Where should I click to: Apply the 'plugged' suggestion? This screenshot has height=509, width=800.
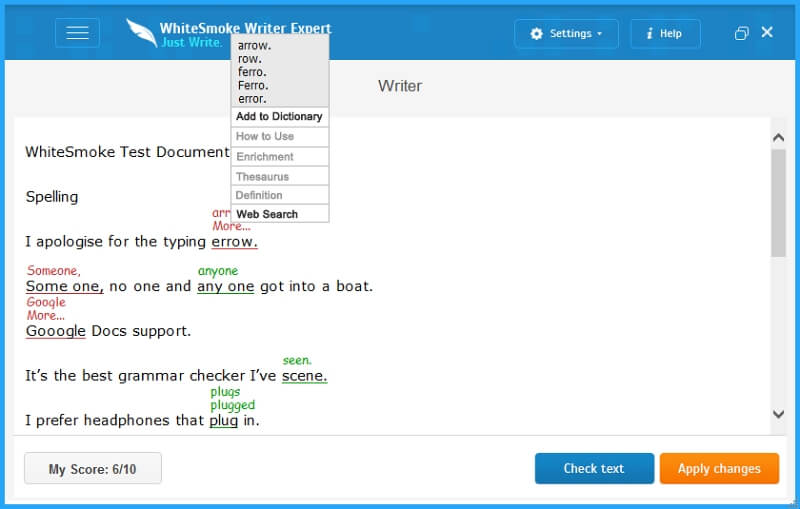(233, 405)
